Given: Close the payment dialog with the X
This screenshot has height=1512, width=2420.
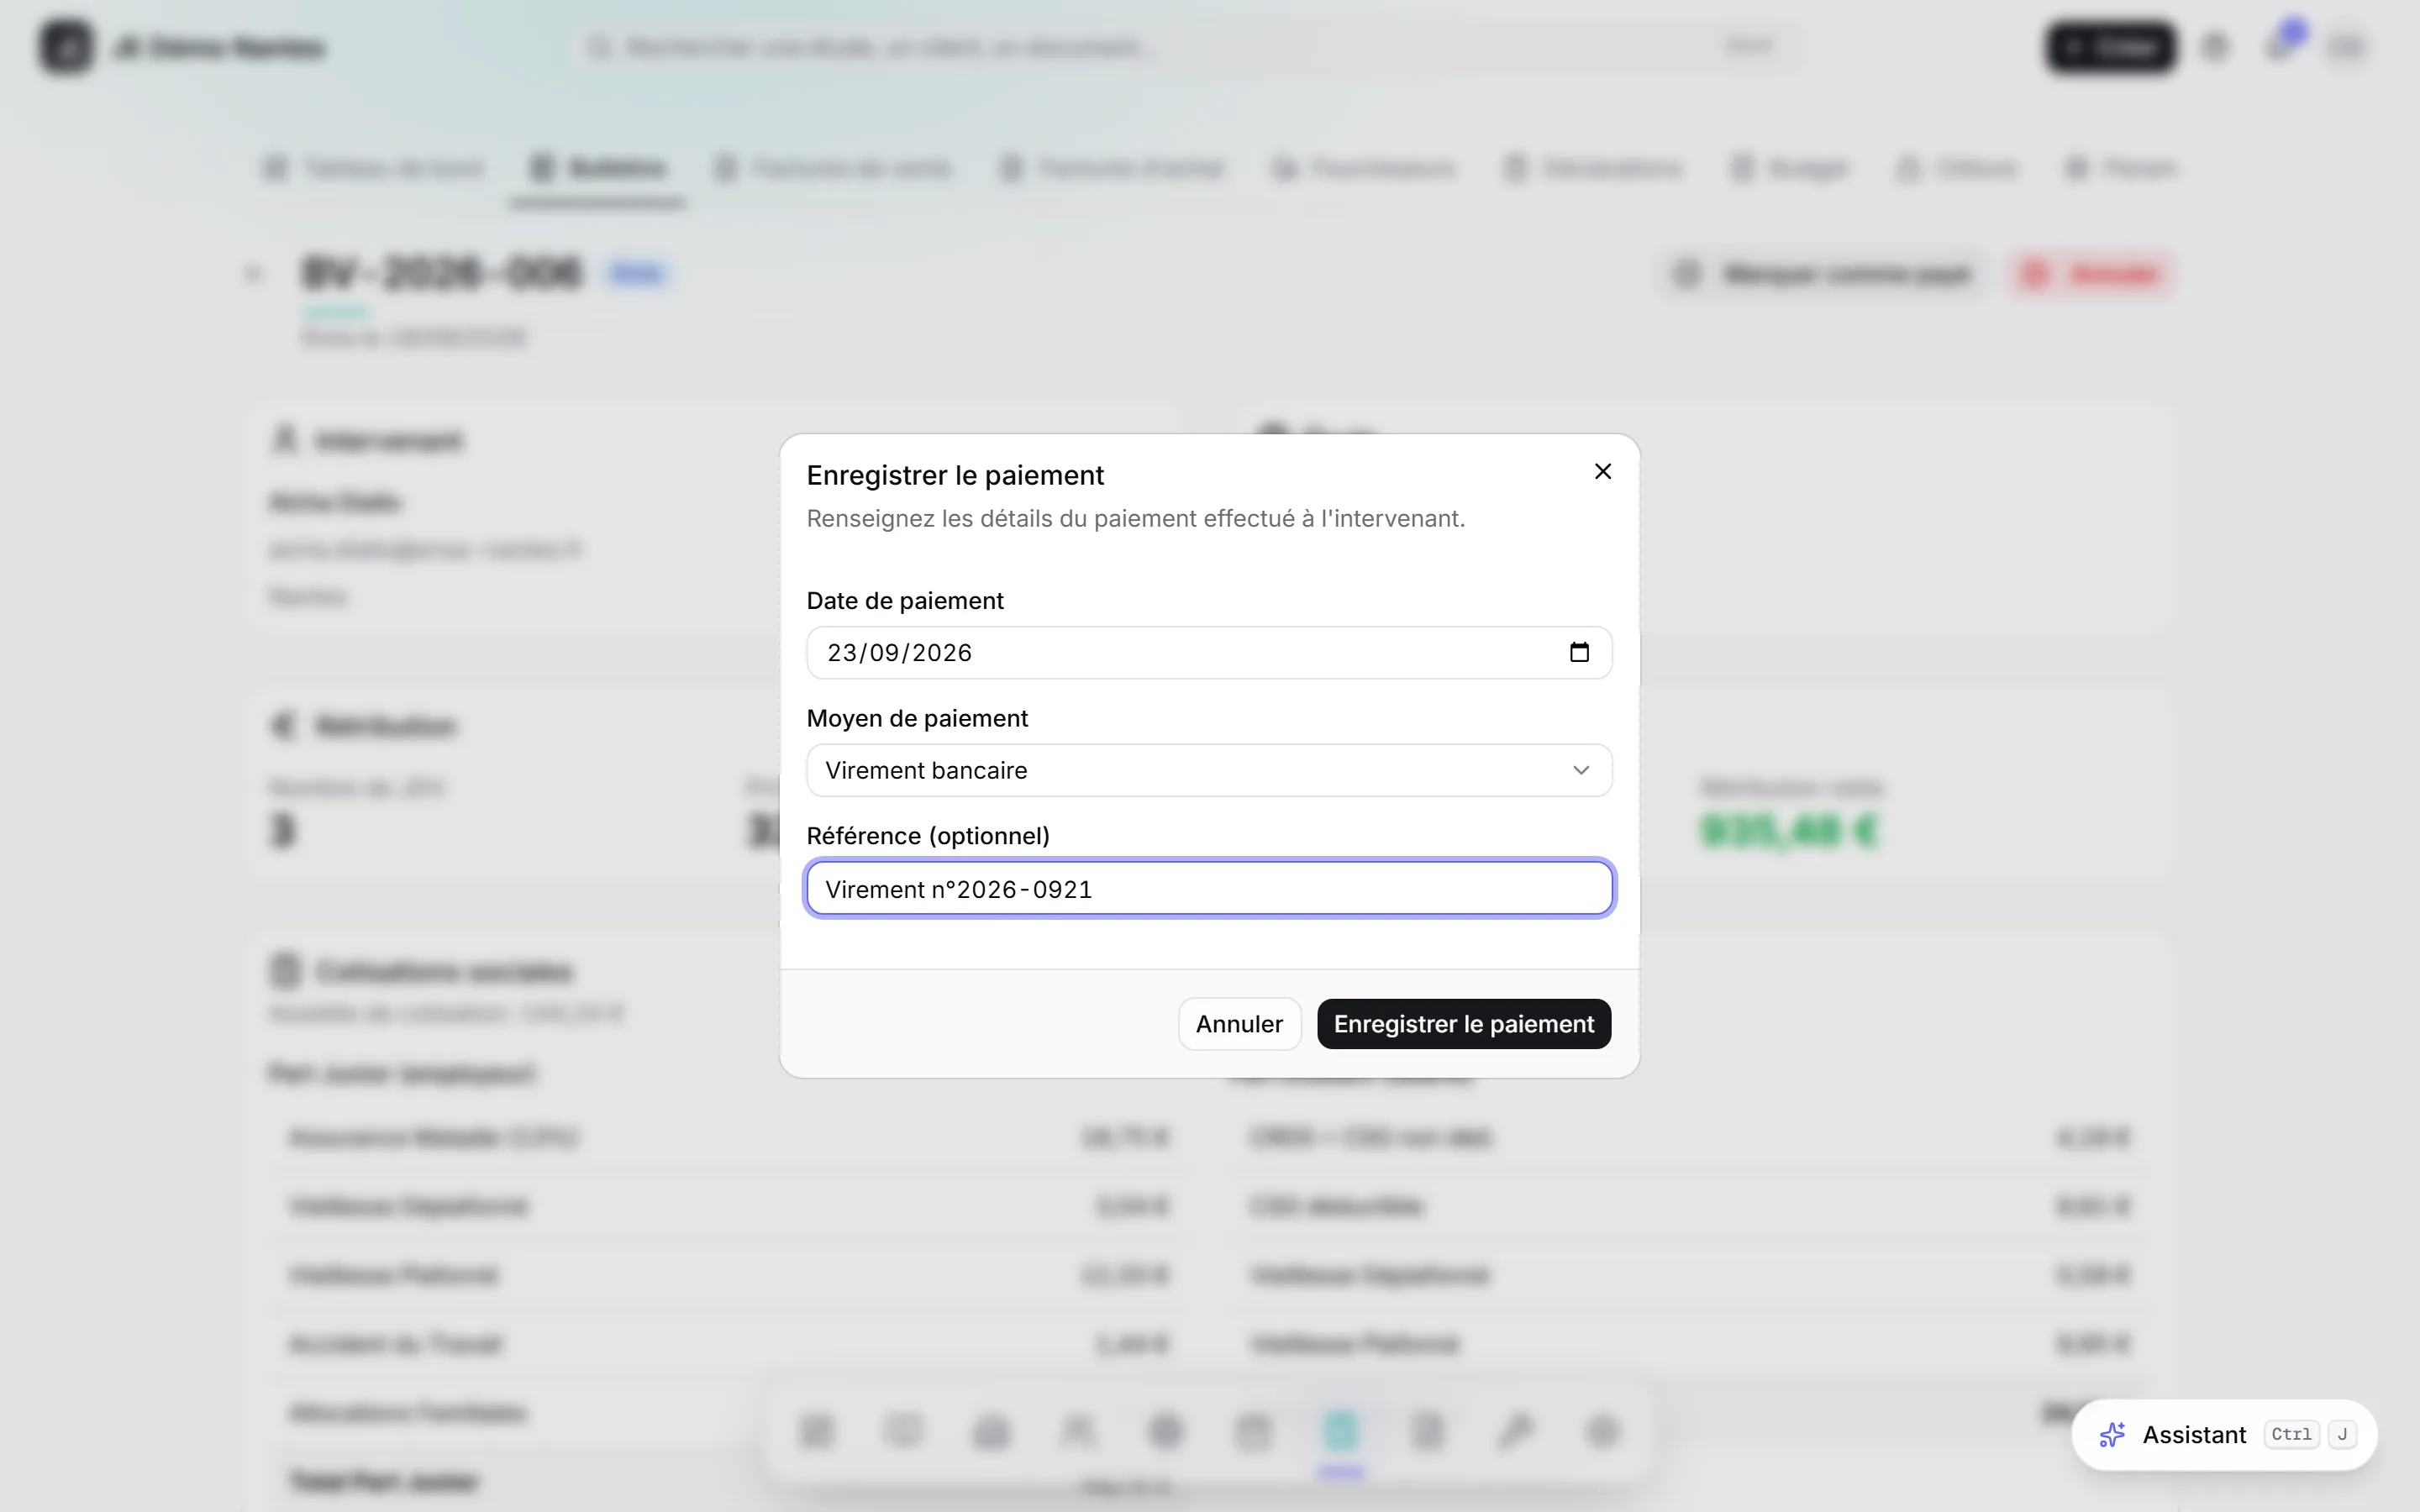Looking at the screenshot, I should pos(1602,471).
